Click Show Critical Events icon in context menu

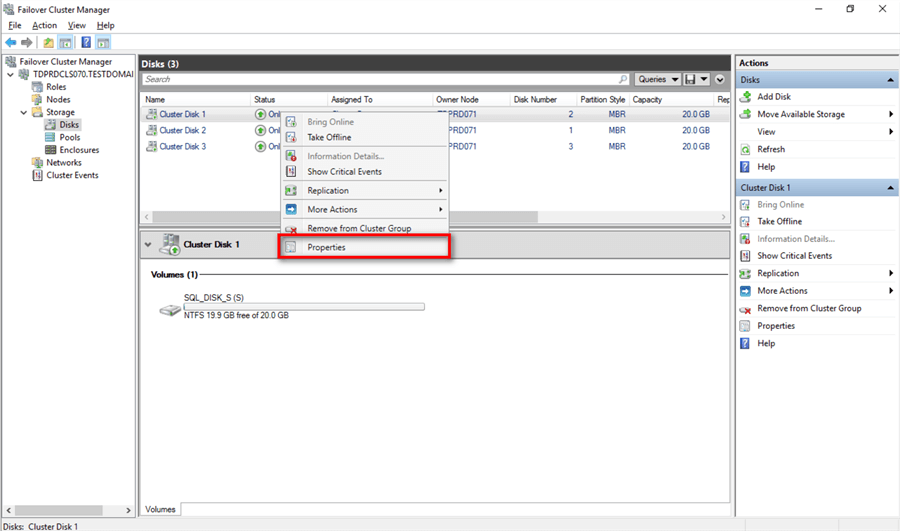click(x=291, y=172)
